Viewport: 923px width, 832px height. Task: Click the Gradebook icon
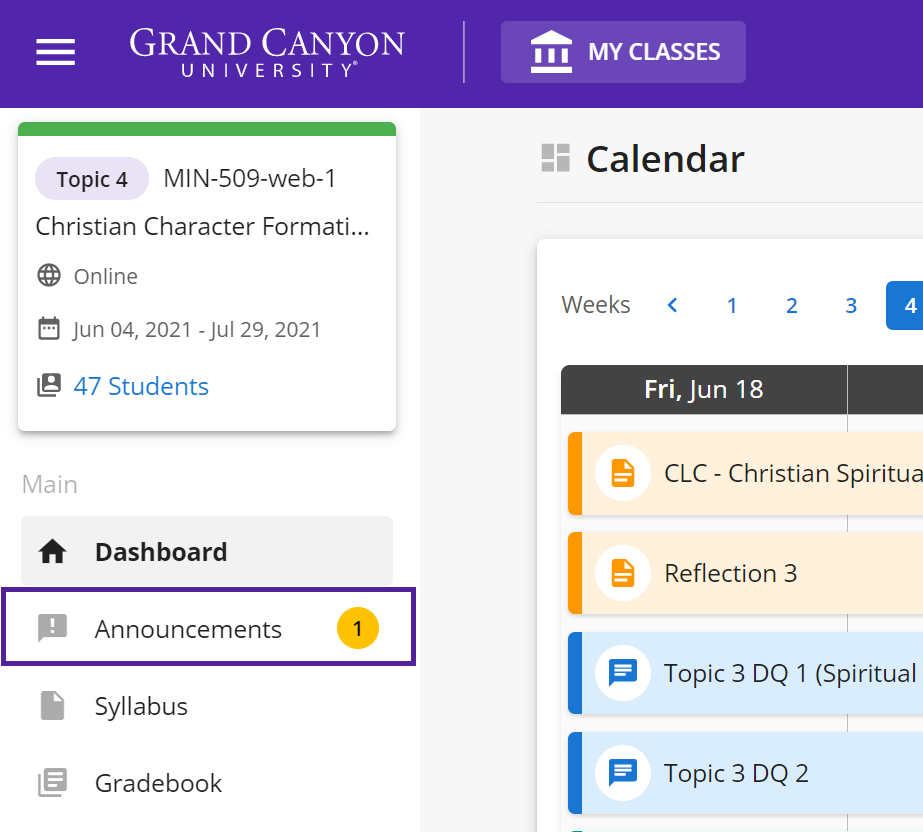click(52, 783)
